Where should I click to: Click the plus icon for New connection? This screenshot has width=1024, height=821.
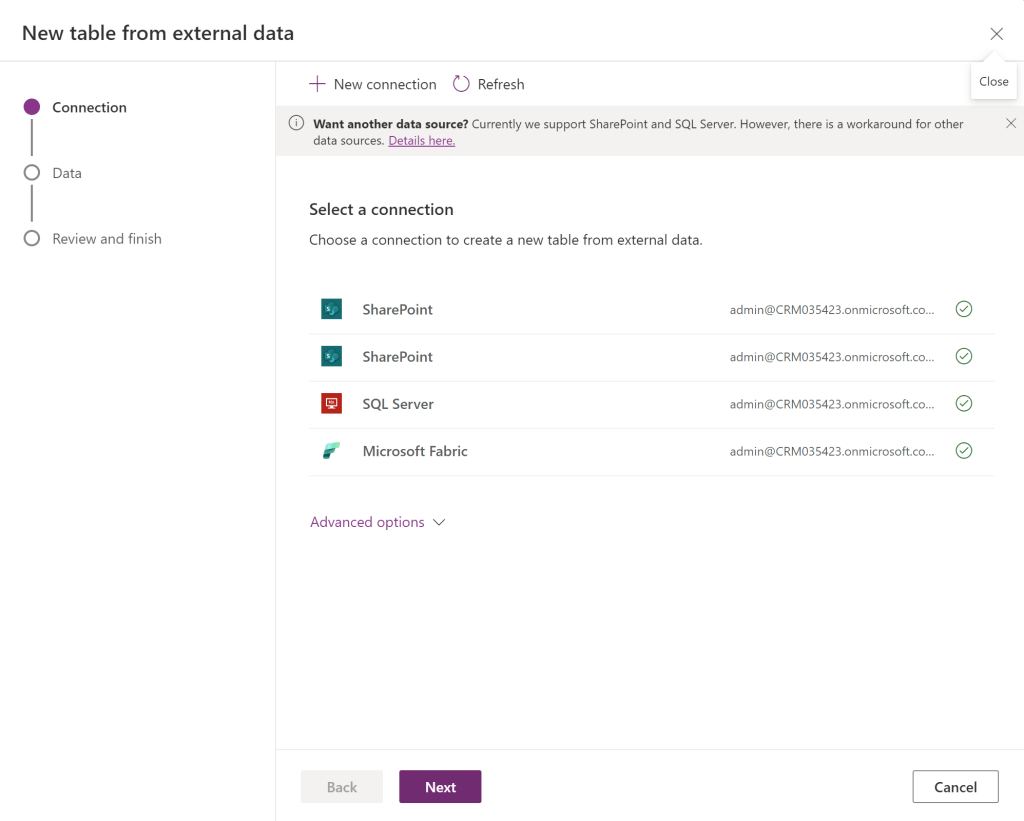[x=317, y=84]
